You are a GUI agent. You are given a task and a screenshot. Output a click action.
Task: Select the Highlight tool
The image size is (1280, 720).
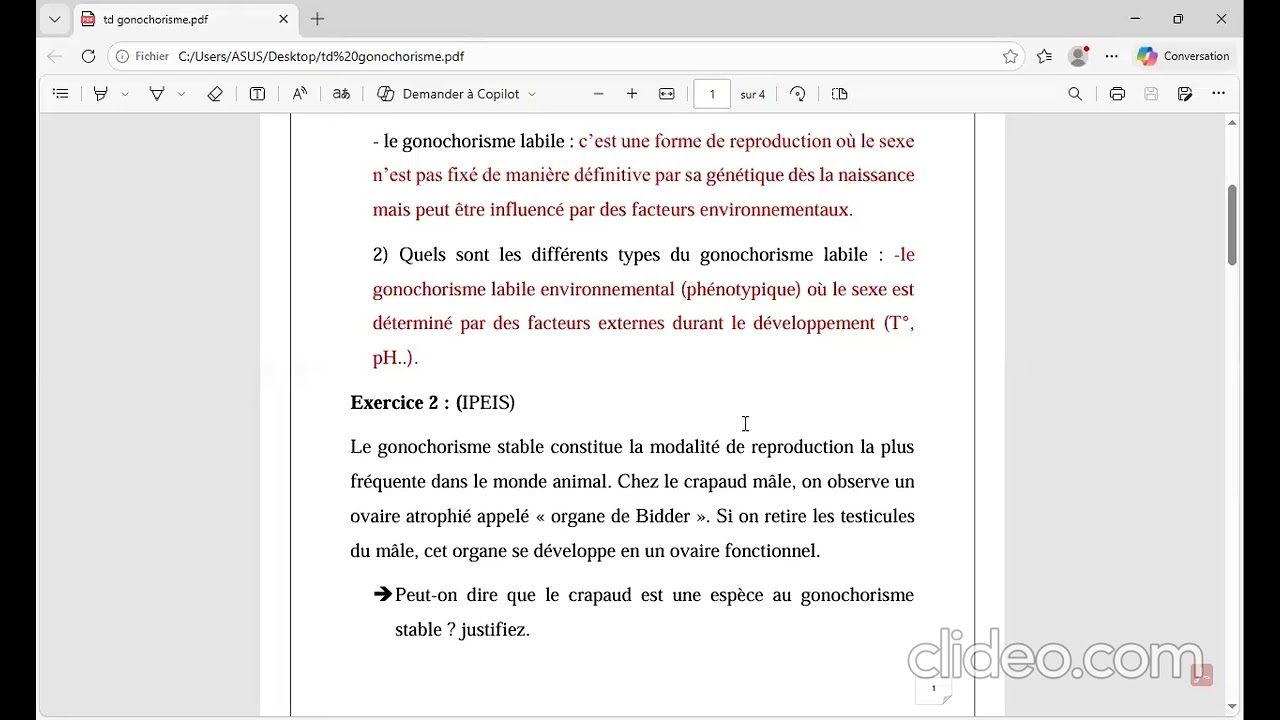pos(100,94)
